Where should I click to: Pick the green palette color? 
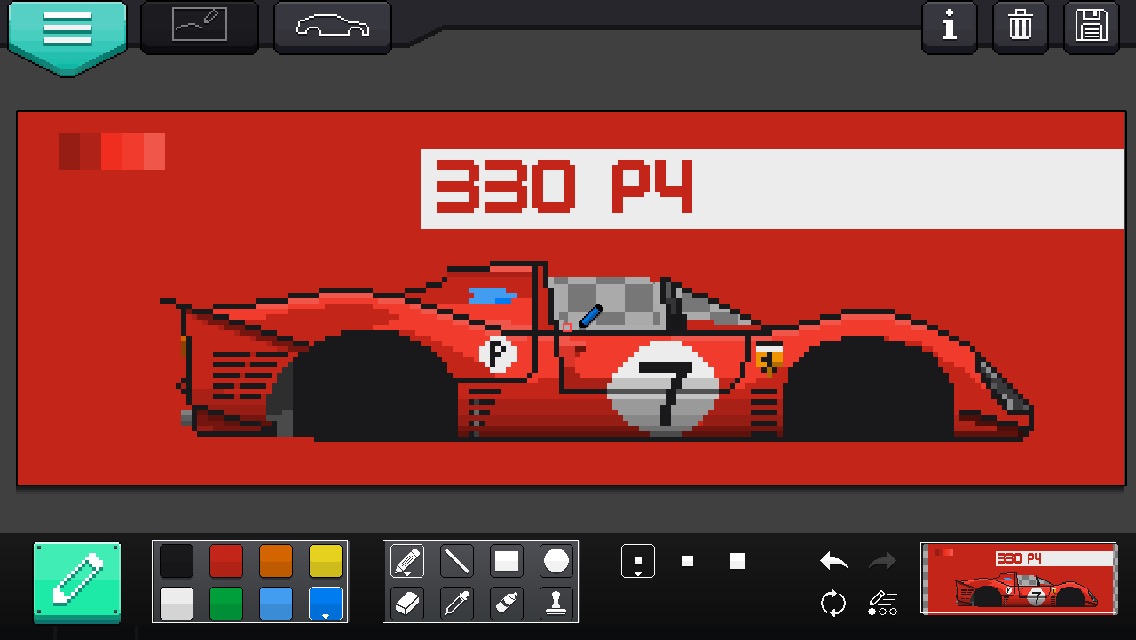coord(225,603)
